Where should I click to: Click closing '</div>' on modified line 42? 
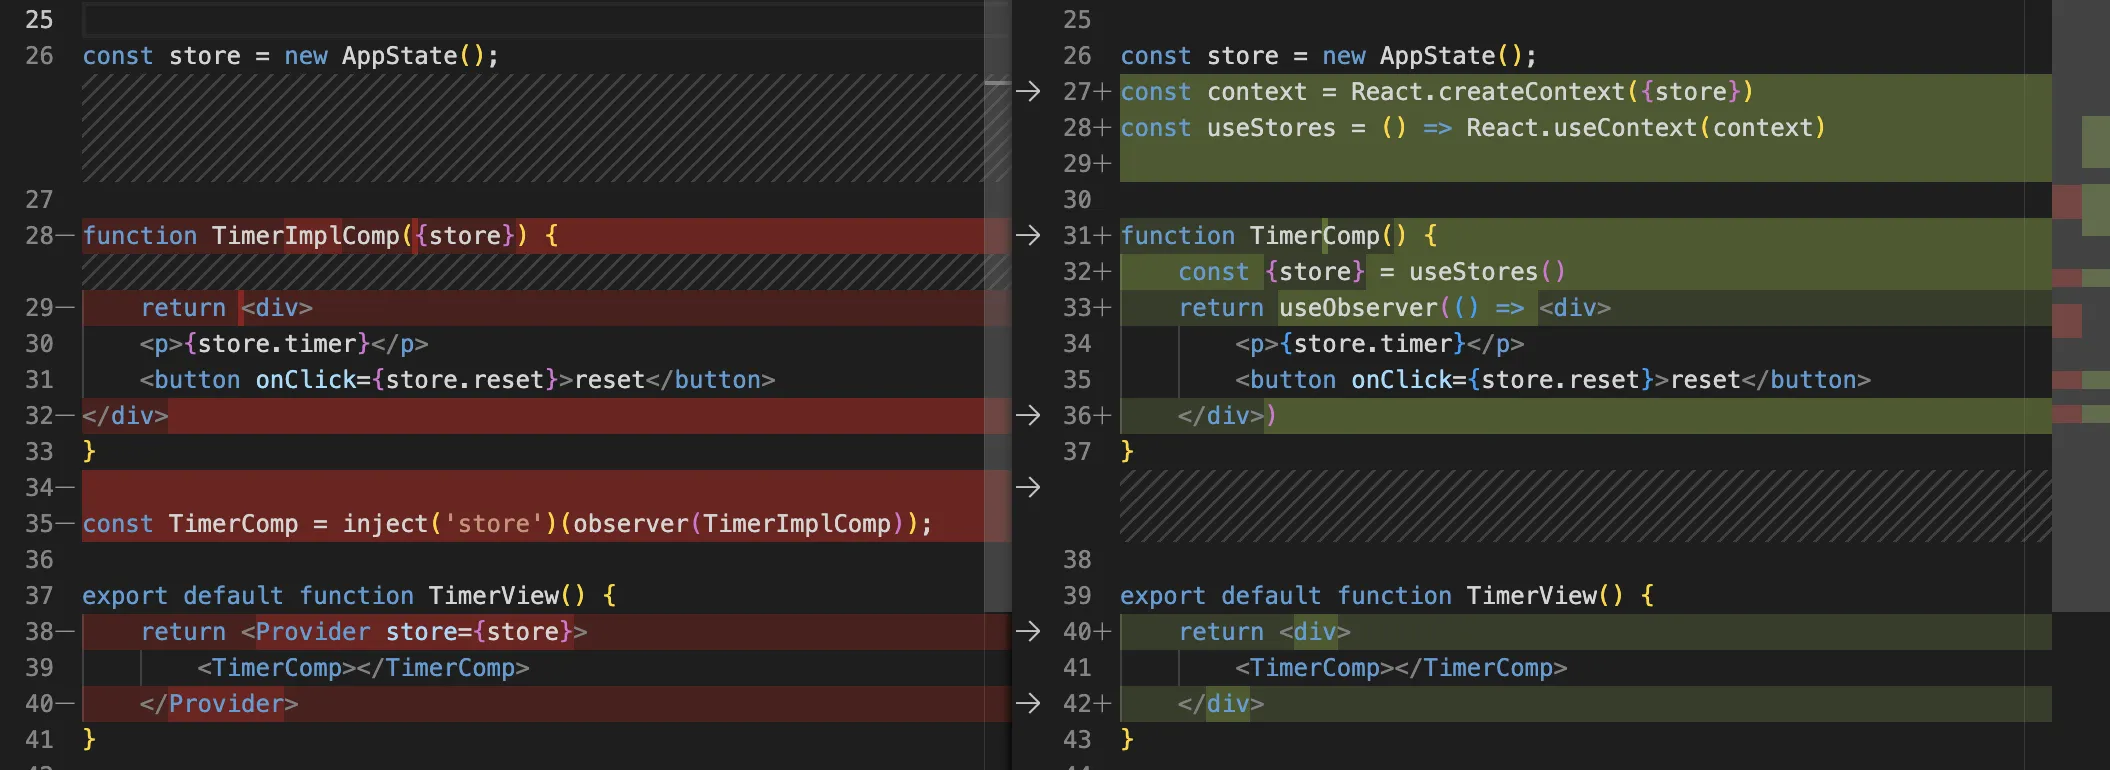tap(1221, 704)
